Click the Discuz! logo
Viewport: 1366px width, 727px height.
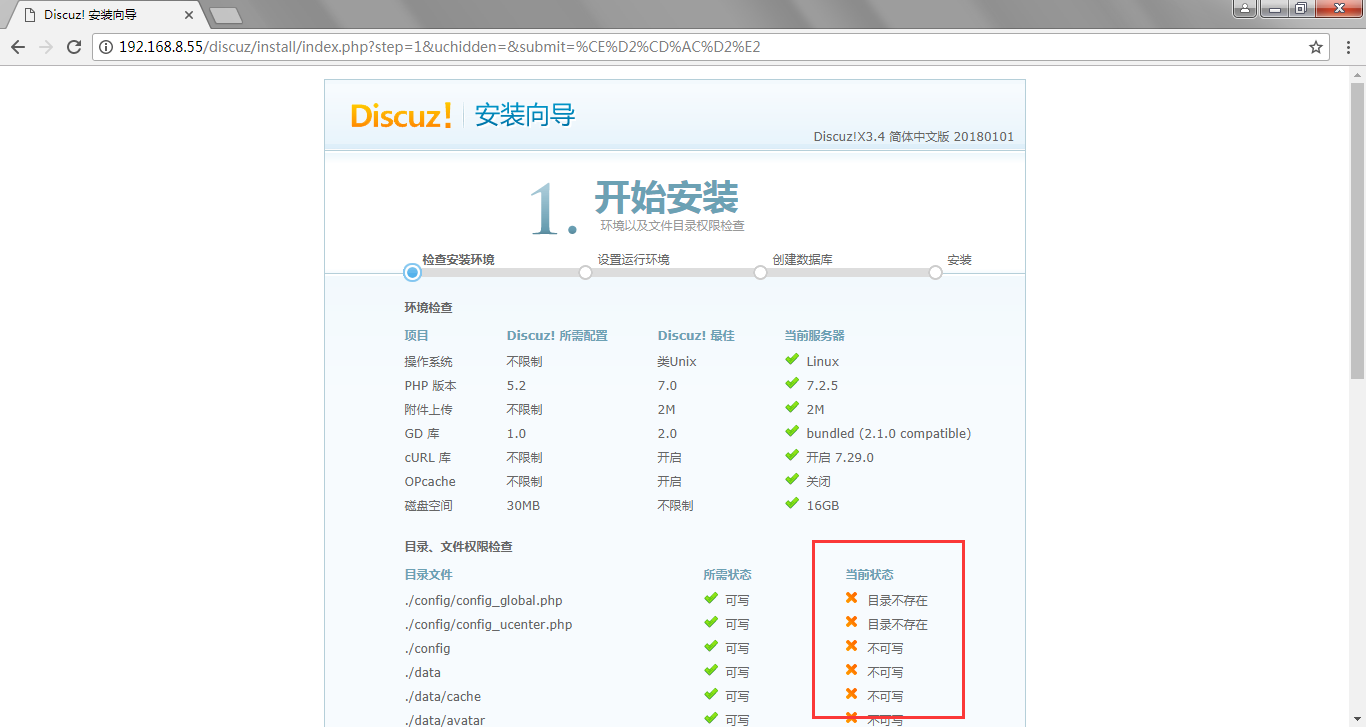tap(401, 115)
